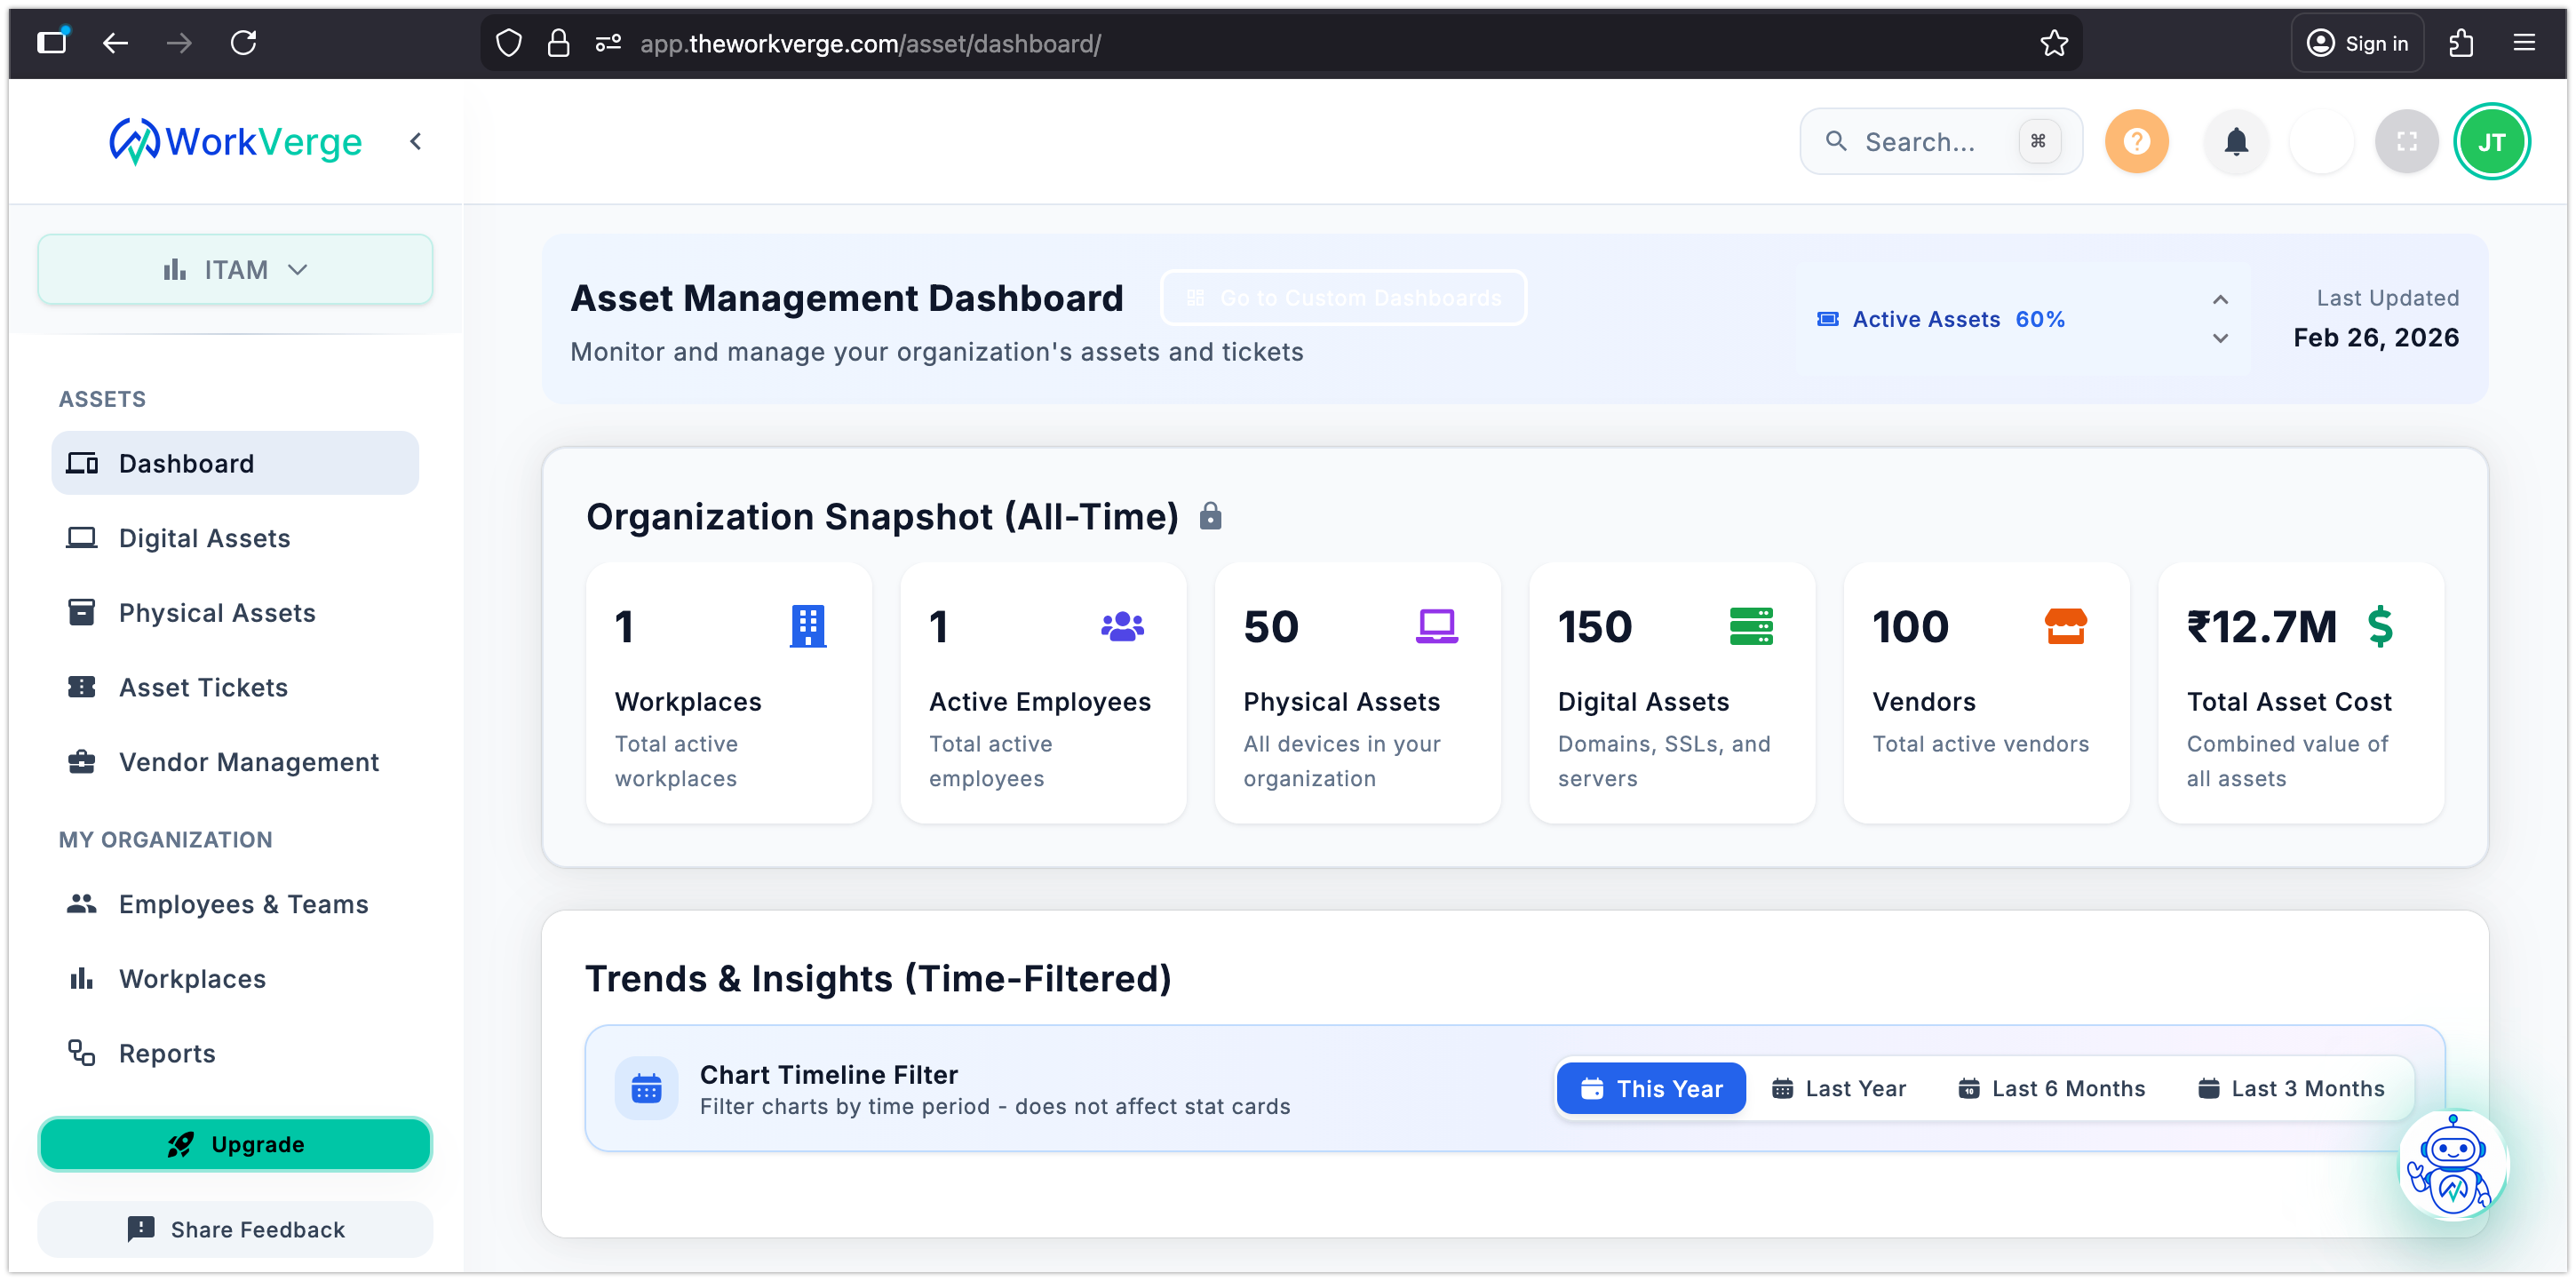Open the orange help question-mark icon
The width and height of the screenshot is (2576, 1281).
[2136, 142]
